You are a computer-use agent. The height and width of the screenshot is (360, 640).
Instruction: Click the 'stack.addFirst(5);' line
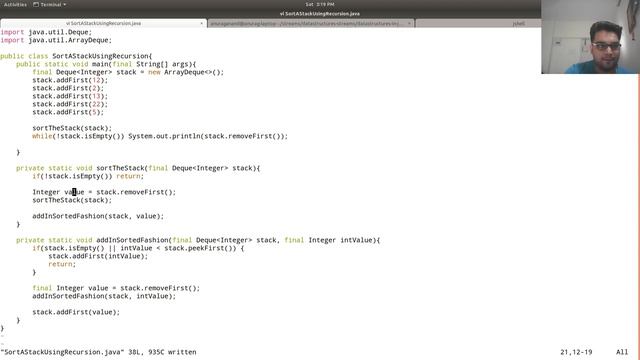[x=68, y=112]
